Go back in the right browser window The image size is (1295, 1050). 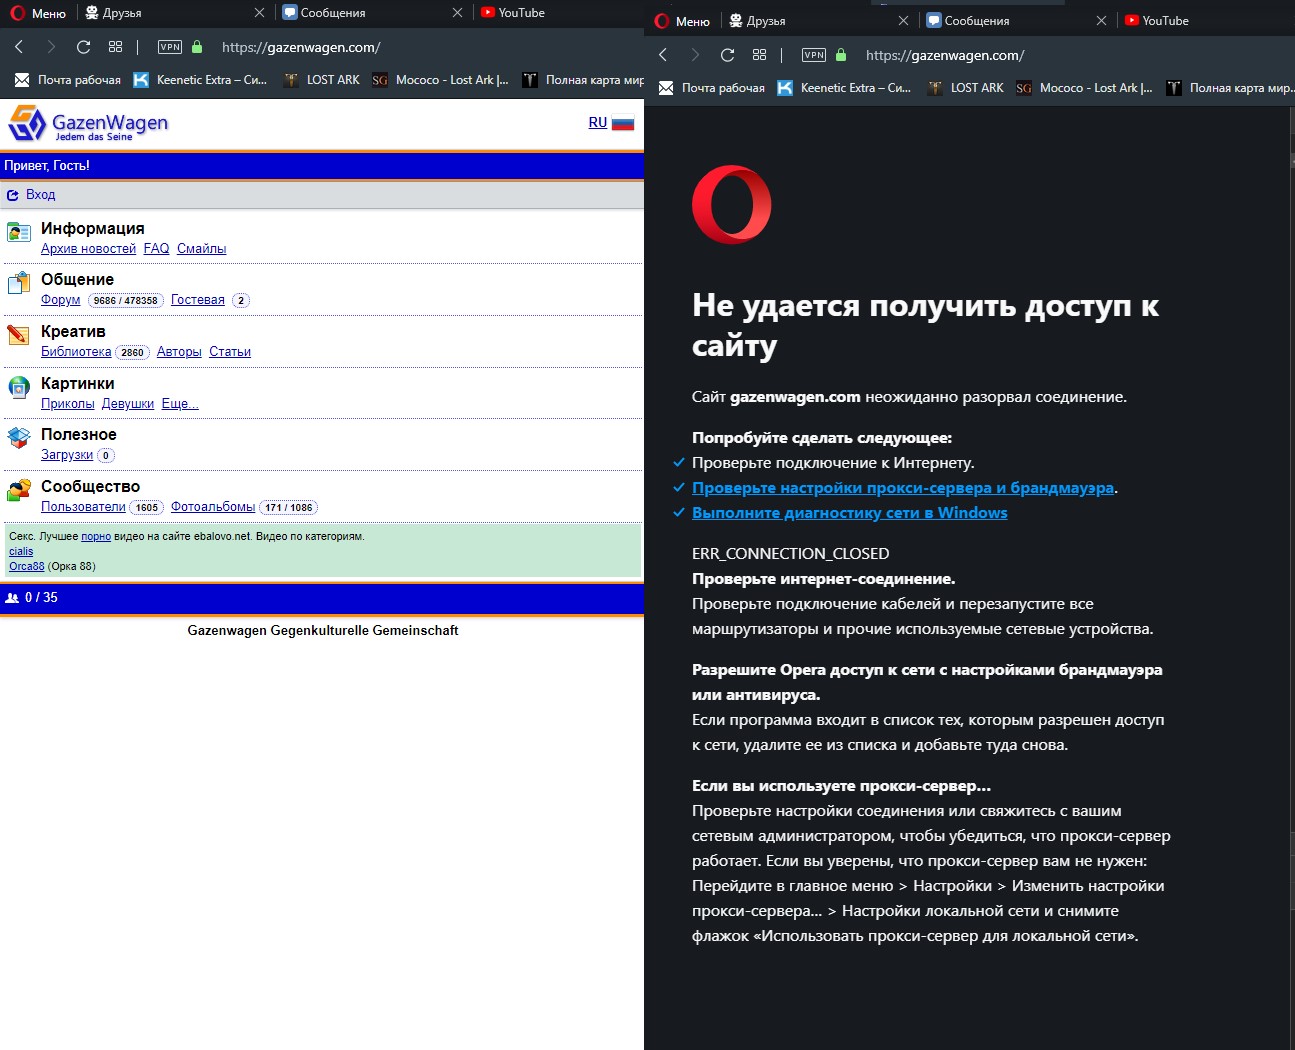[663, 55]
